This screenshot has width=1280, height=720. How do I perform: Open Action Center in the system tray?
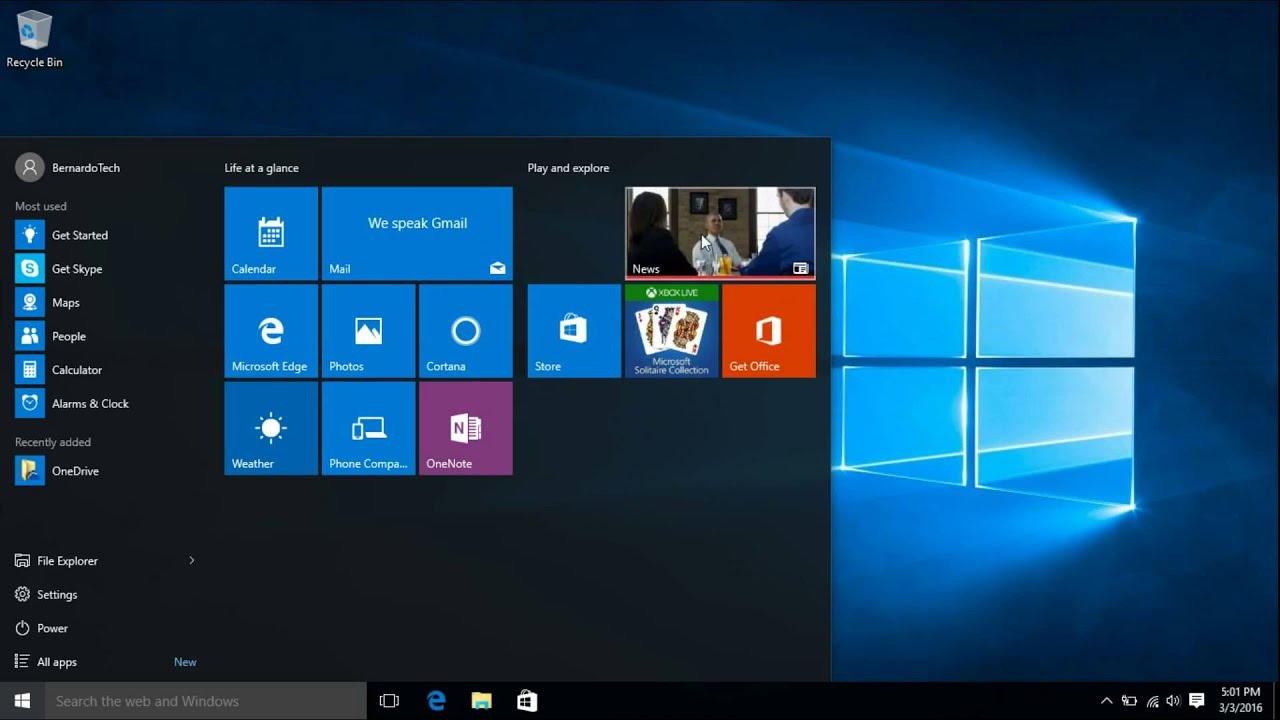[1196, 700]
